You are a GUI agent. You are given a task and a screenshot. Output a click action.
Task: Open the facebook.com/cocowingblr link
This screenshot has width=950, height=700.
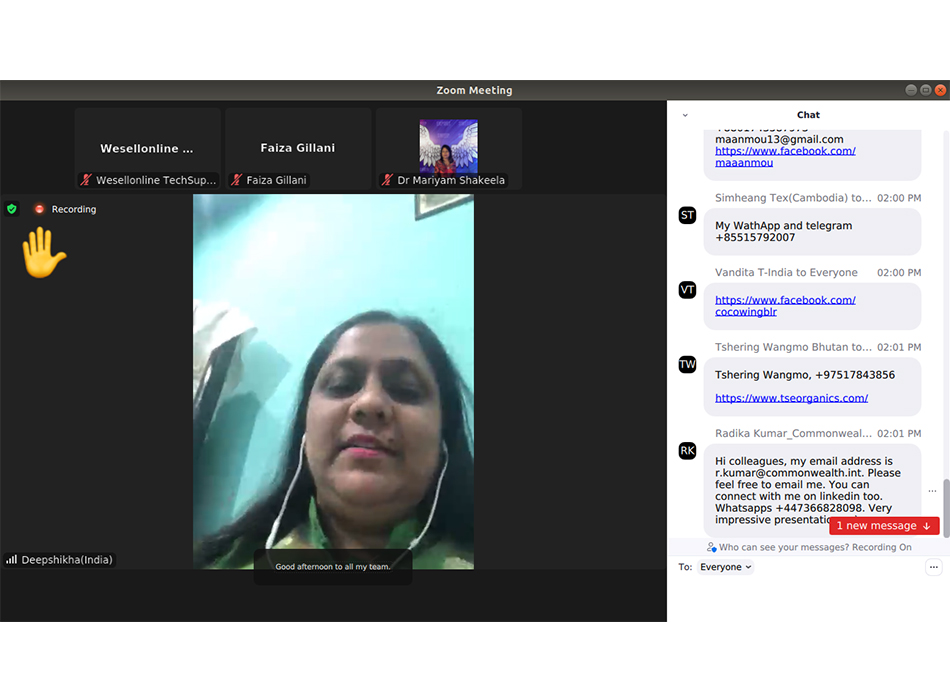[x=785, y=306]
